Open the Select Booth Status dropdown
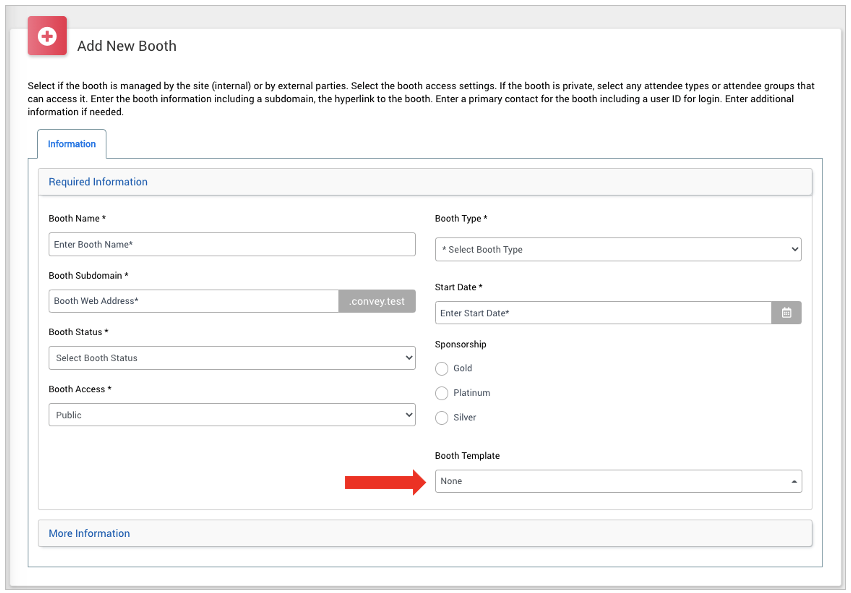Viewport: 851px width, 593px height. point(232,358)
